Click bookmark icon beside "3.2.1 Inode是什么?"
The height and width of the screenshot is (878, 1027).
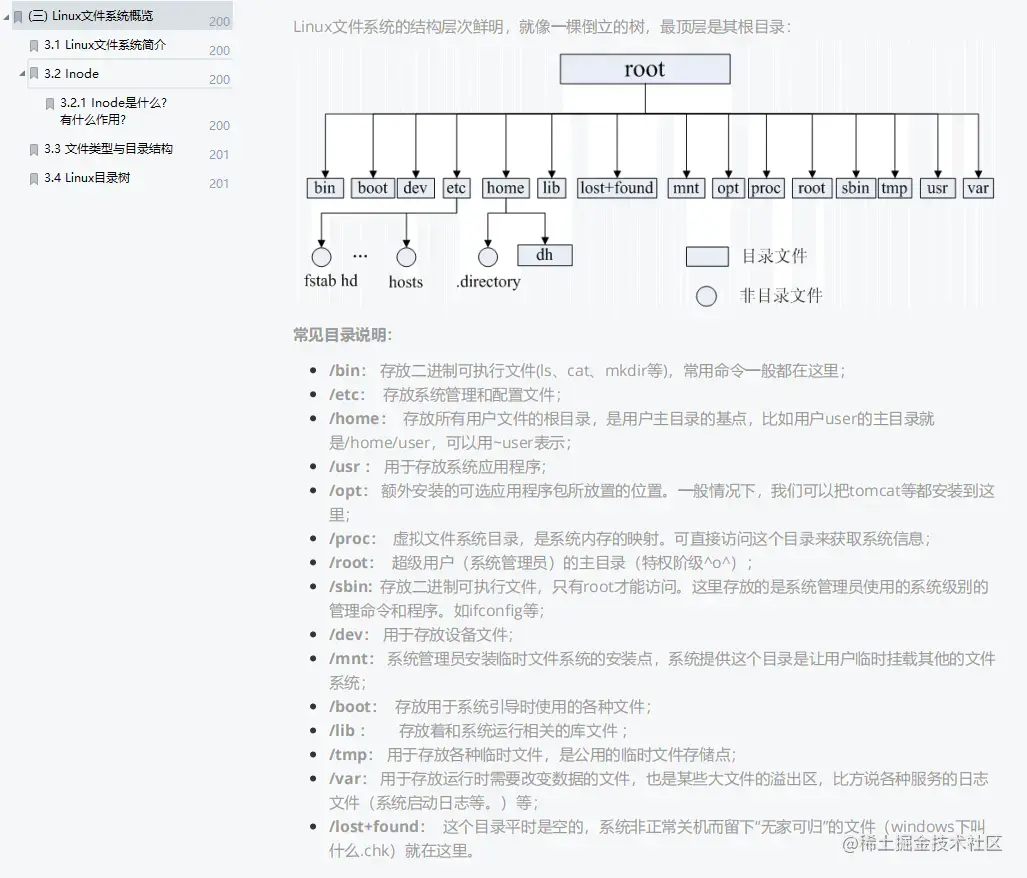[50, 103]
